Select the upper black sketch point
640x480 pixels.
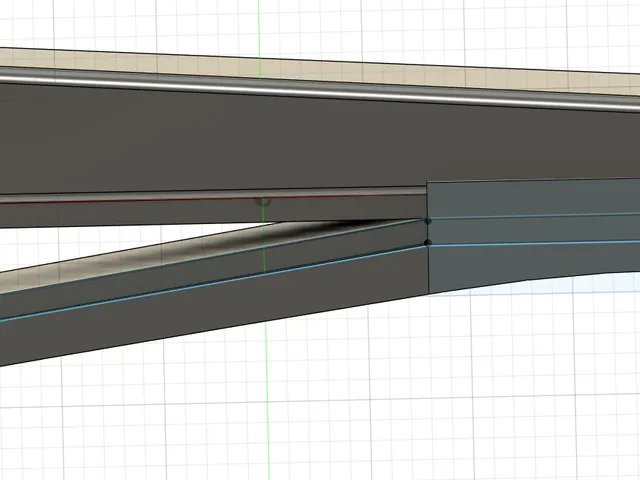(428, 221)
